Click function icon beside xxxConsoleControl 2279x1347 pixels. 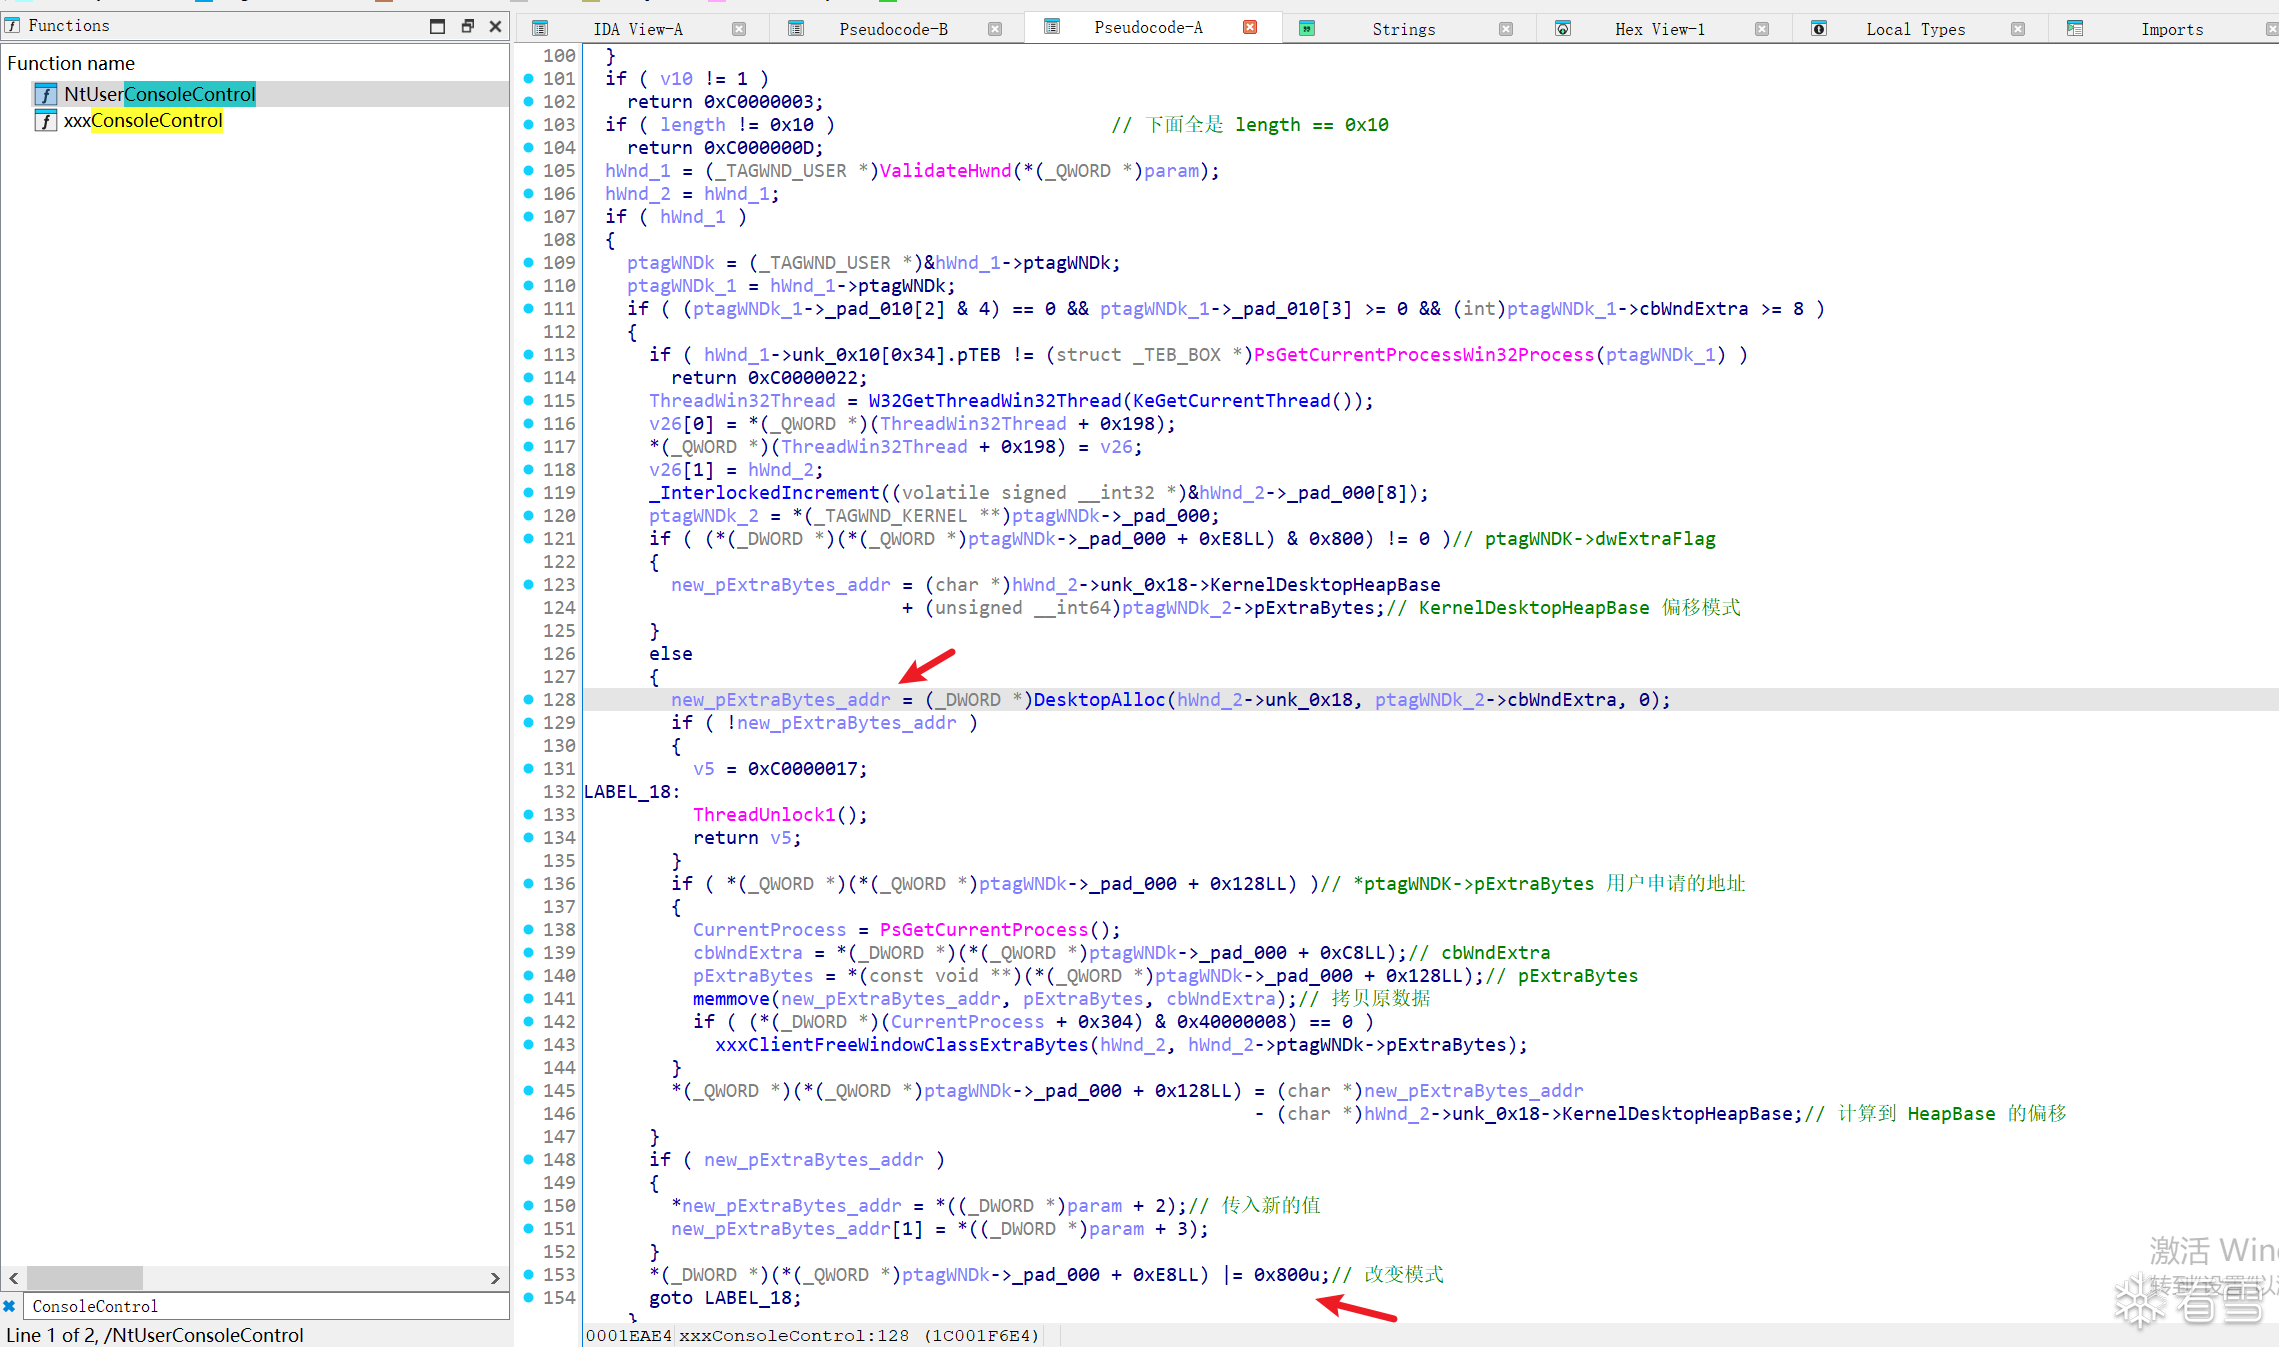45,121
